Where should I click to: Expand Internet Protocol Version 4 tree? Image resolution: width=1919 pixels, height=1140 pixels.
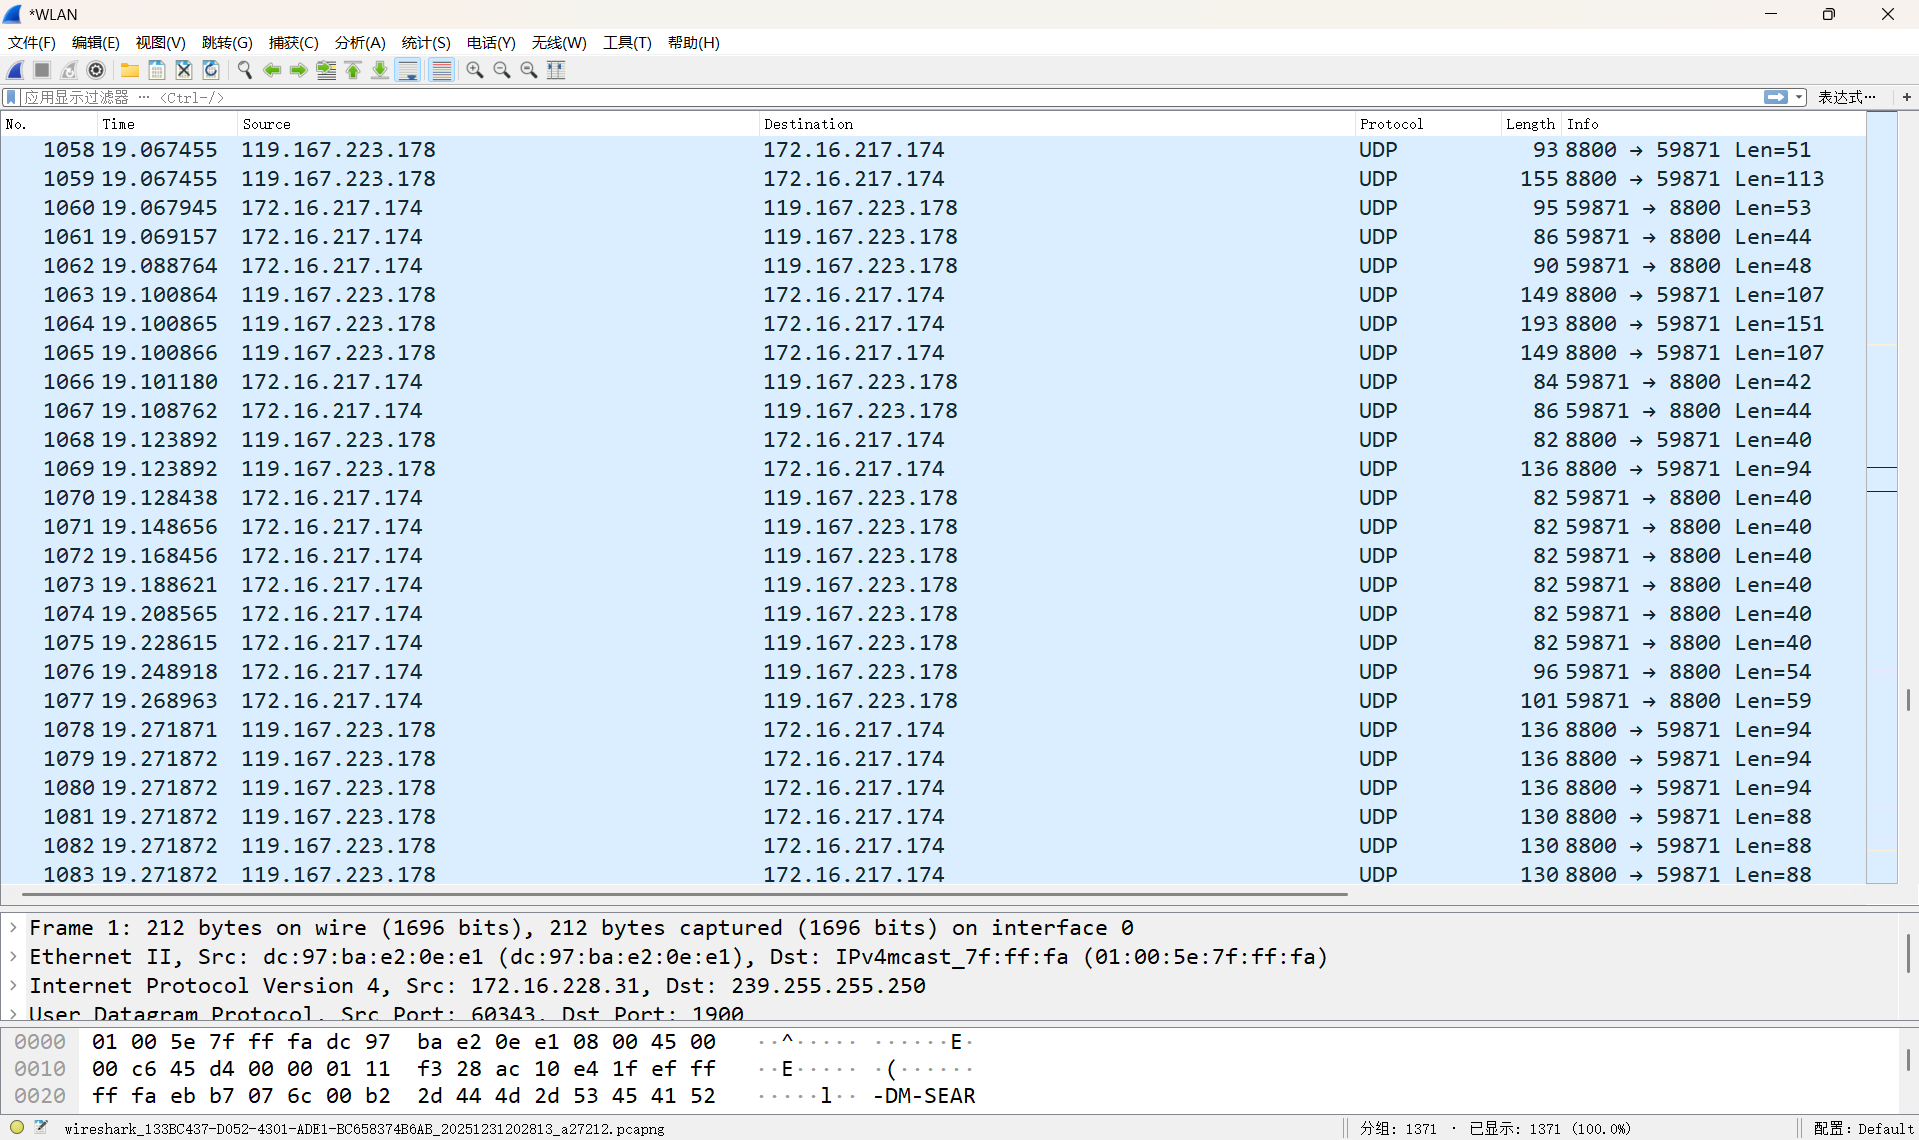point(13,986)
